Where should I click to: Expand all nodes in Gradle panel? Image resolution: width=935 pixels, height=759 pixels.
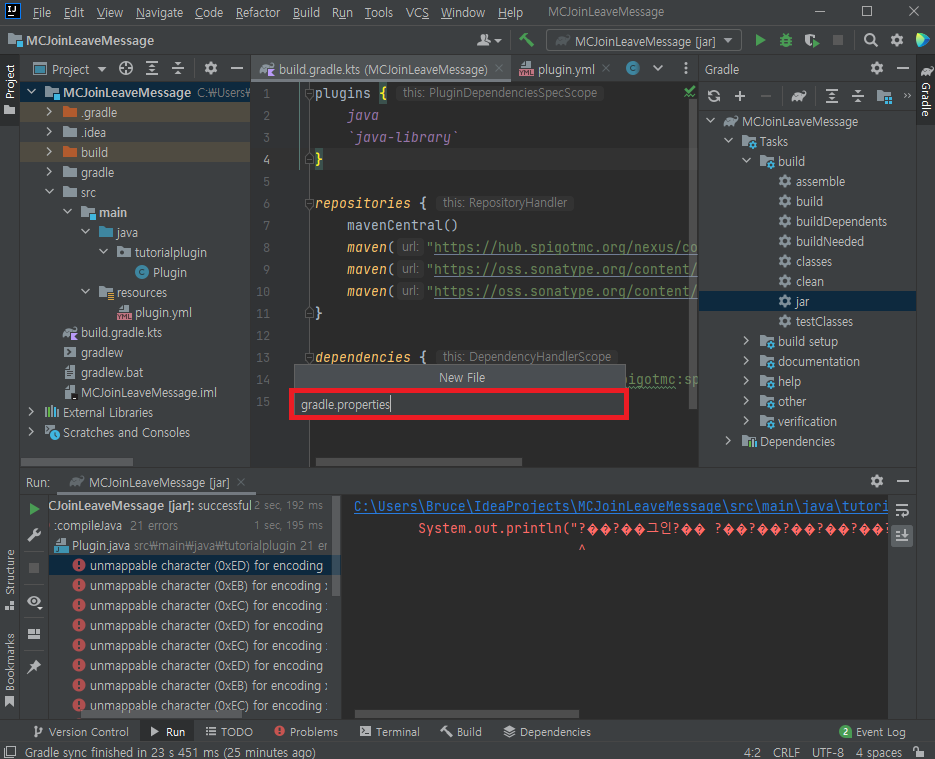(832, 96)
